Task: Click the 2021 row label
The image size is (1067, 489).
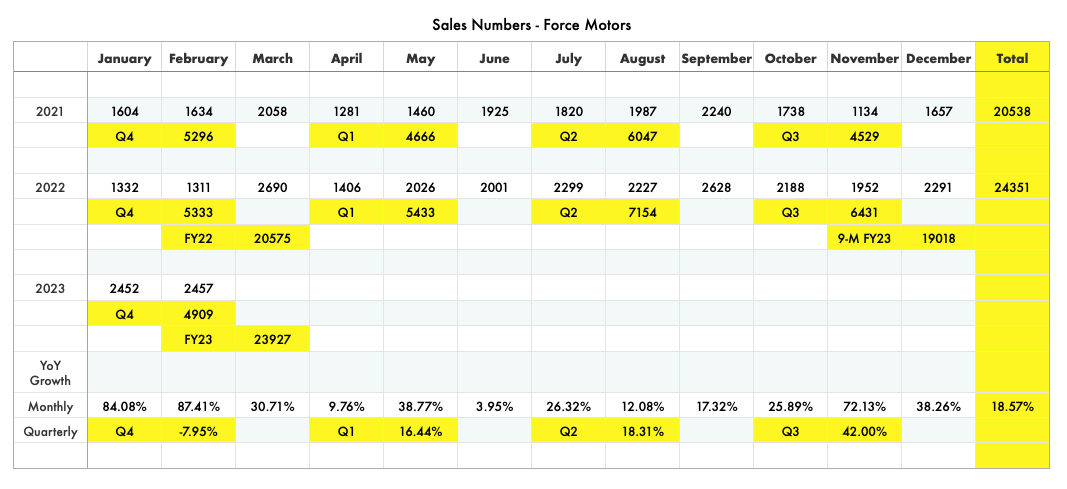Action: click(x=50, y=112)
